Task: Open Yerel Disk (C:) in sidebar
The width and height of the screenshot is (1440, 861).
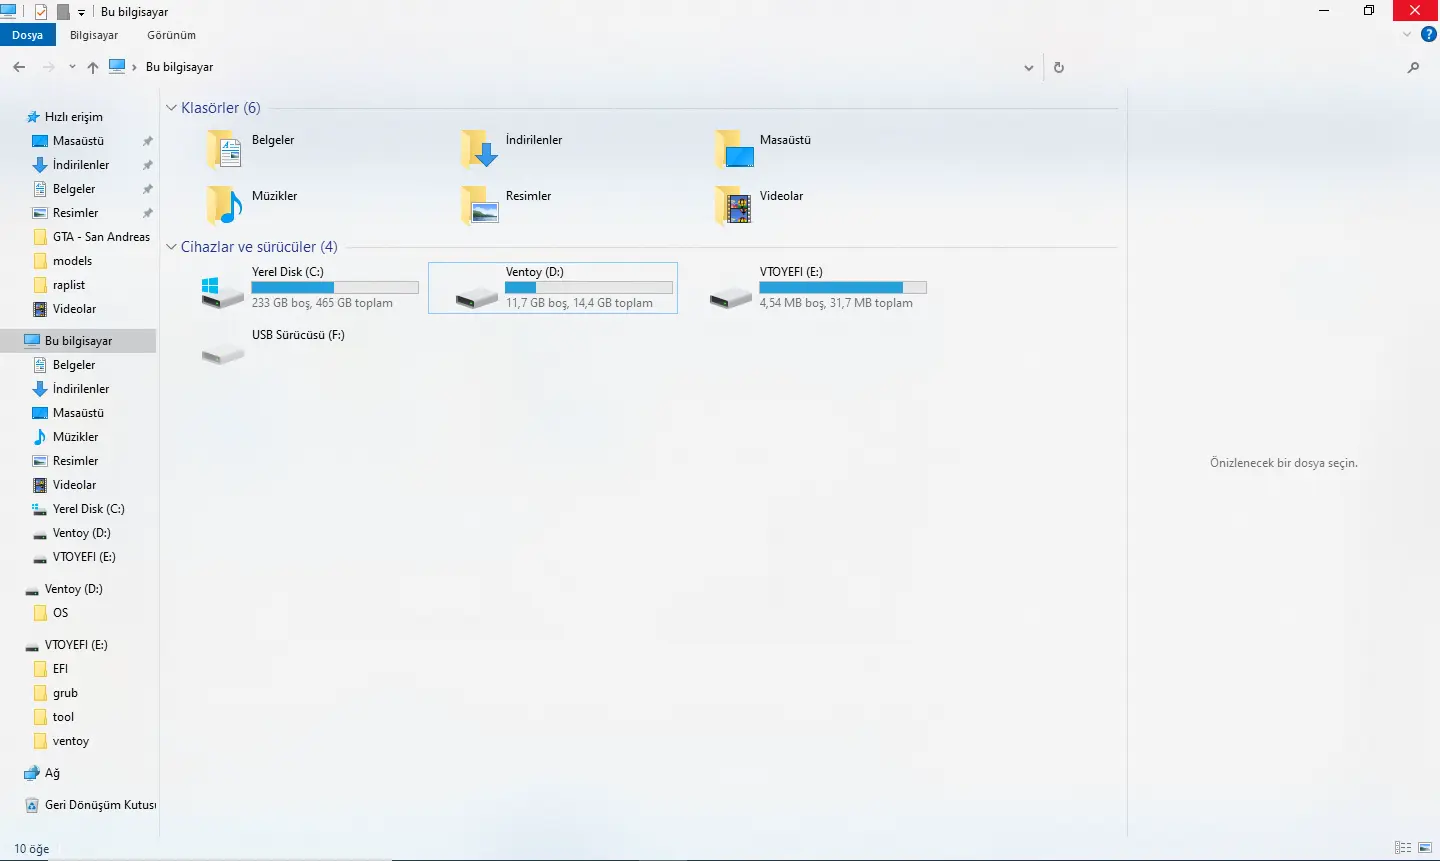Action: pos(78,509)
